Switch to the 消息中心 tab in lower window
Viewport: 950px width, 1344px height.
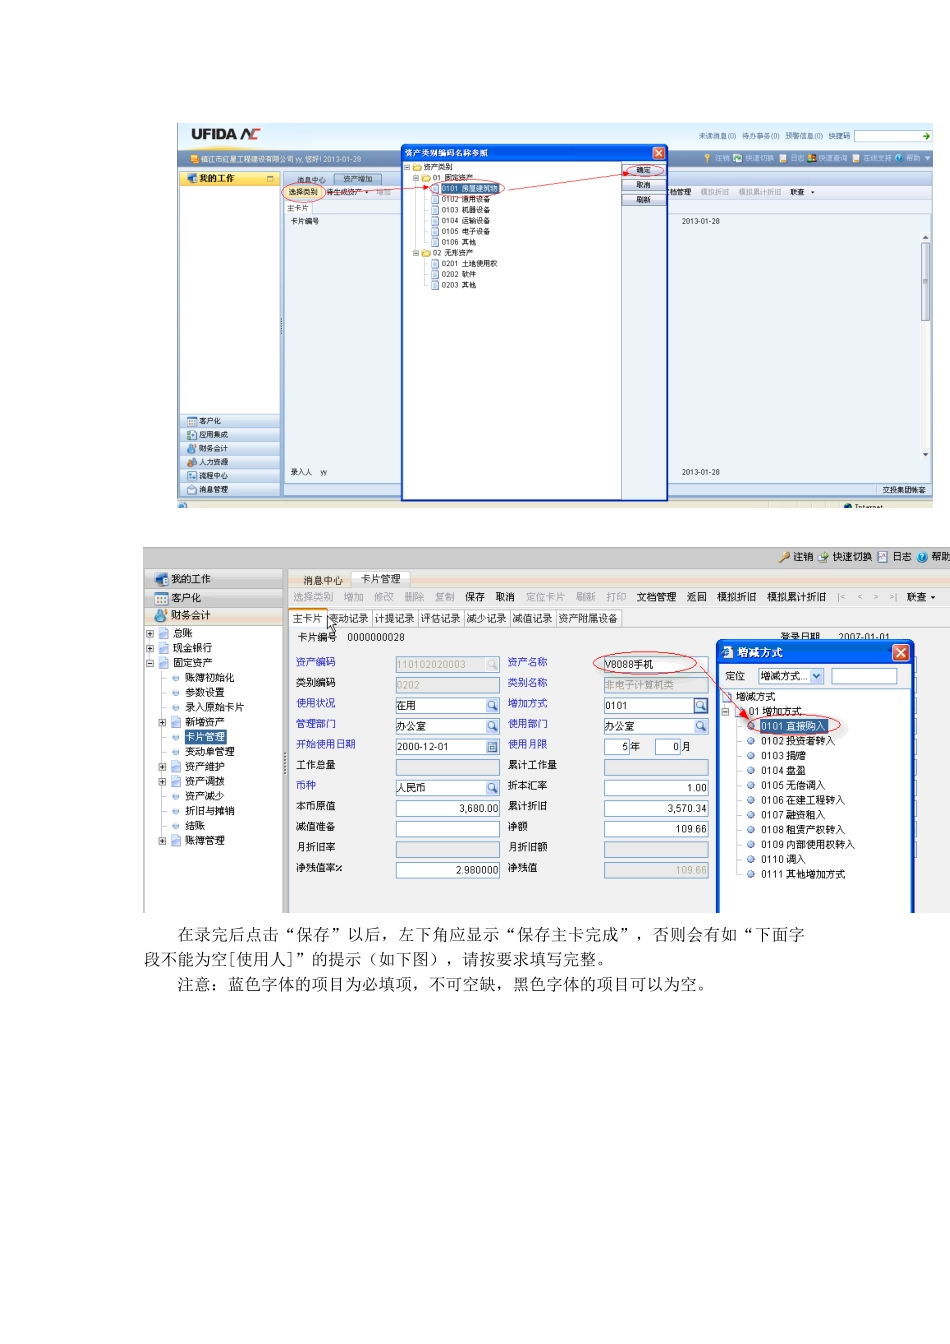point(323,580)
